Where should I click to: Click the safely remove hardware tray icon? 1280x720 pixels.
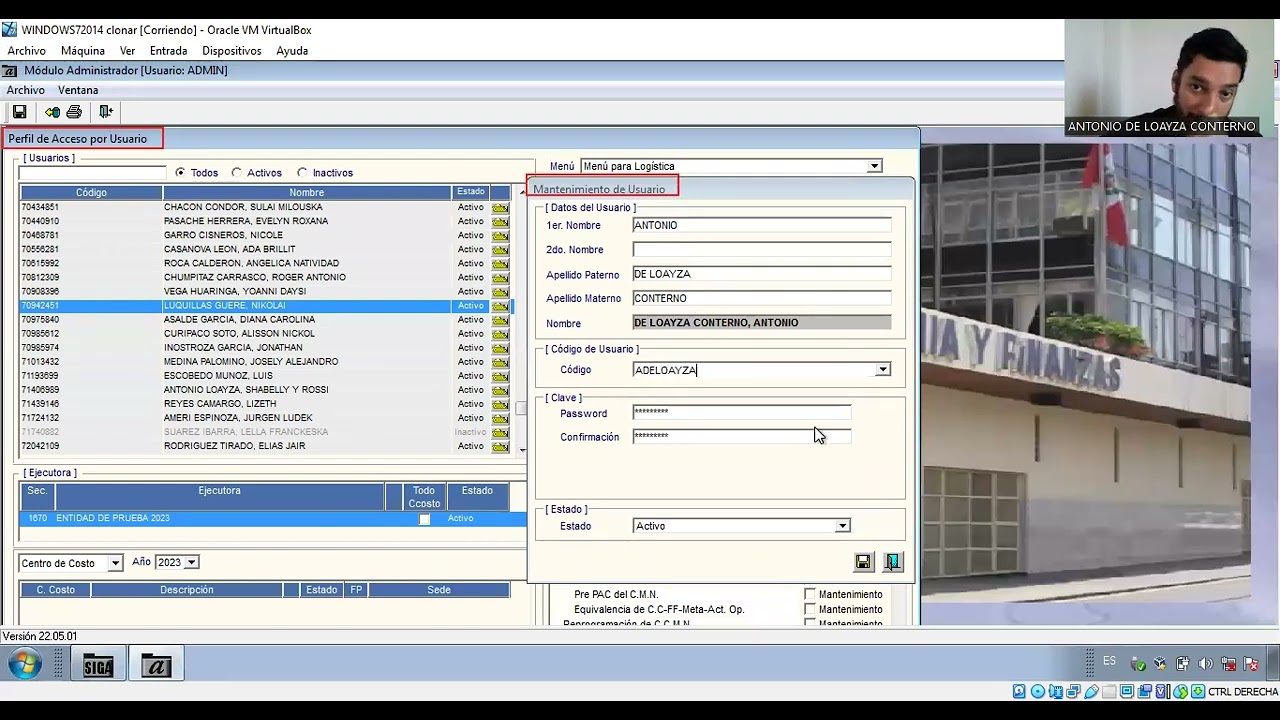pyautogui.click(x=1138, y=664)
